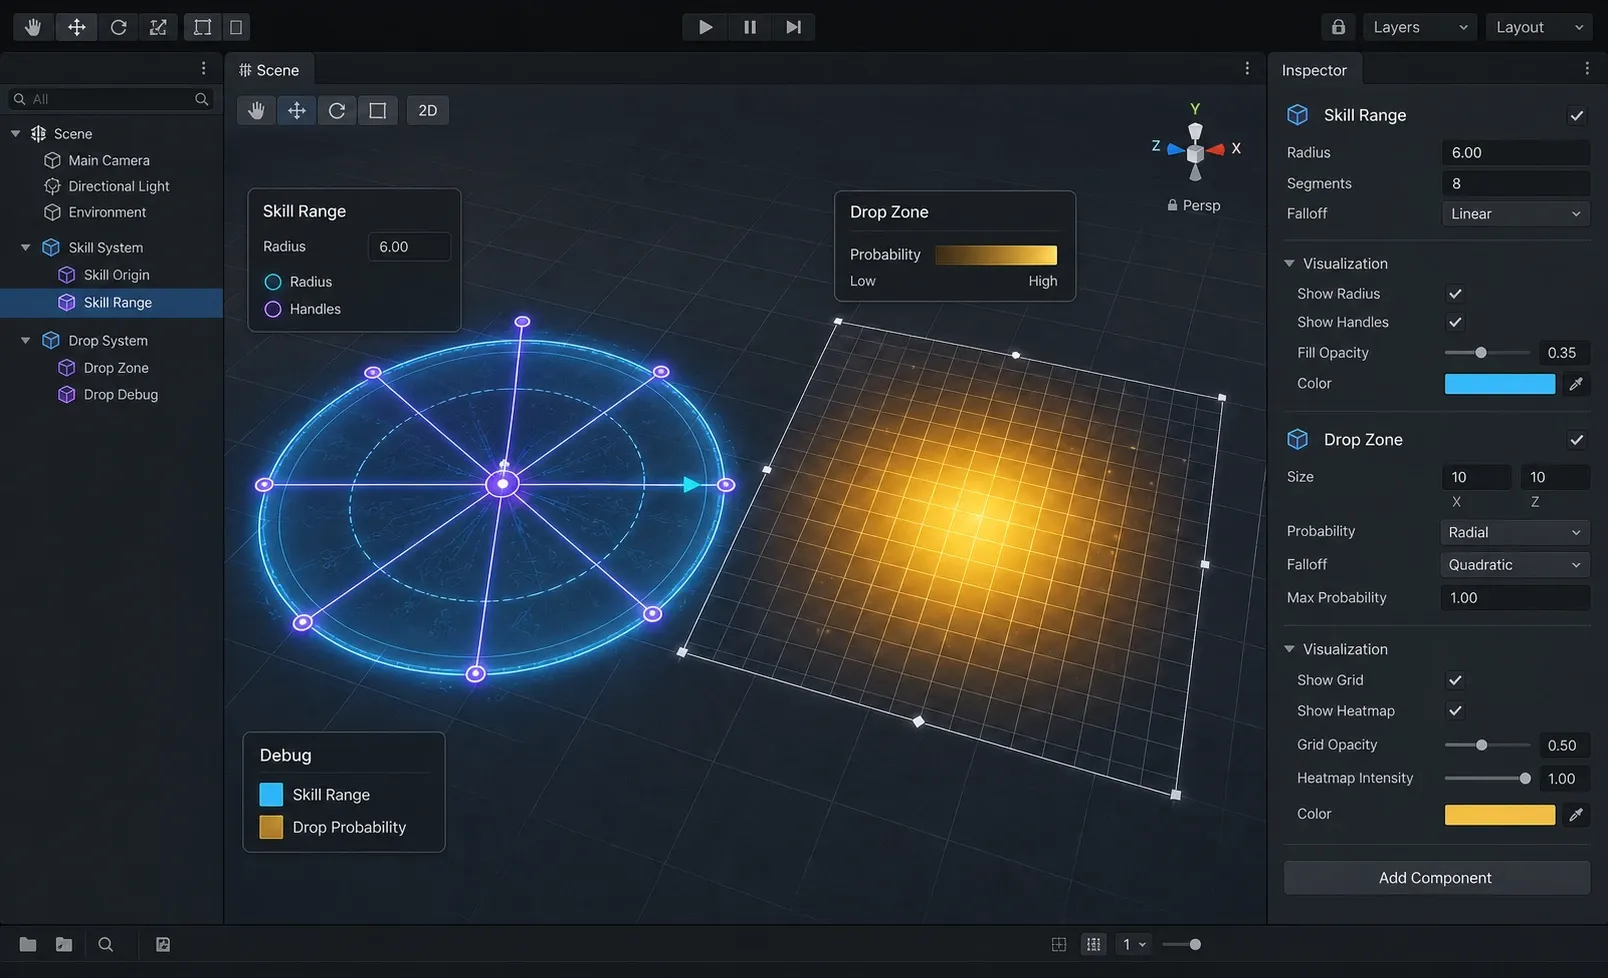Click the Pause button
Image resolution: width=1608 pixels, height=978 pixels.
coord(750,27)
